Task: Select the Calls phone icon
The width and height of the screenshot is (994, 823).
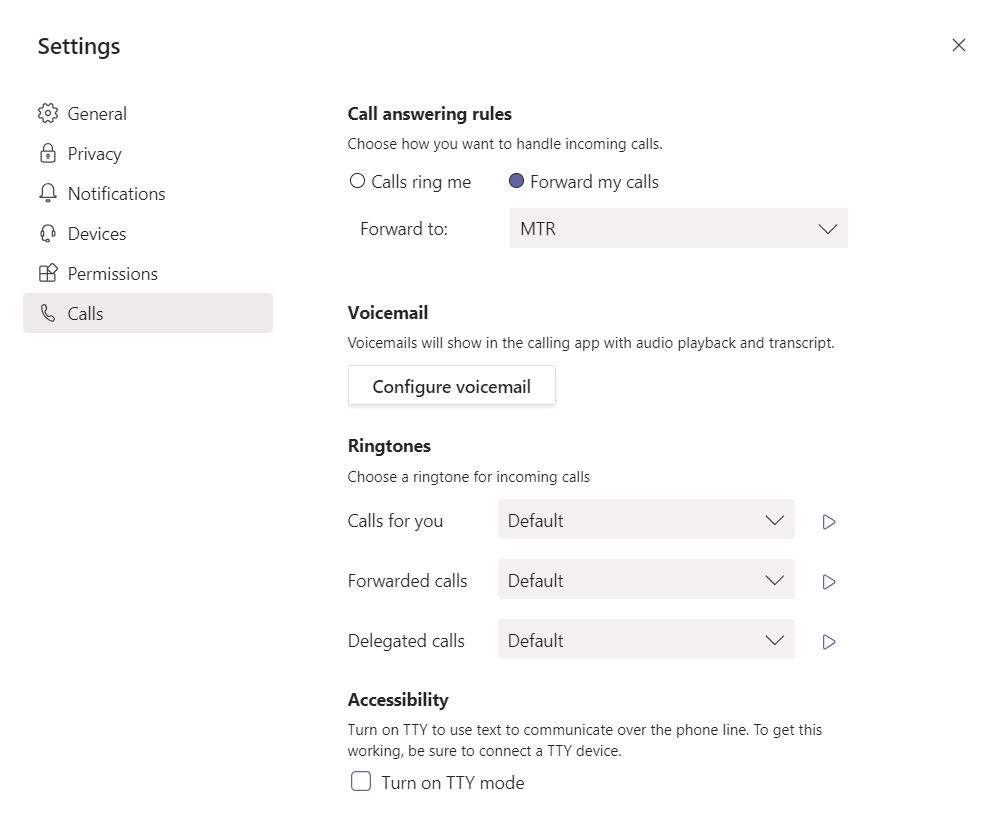Action: coord(48,313)
